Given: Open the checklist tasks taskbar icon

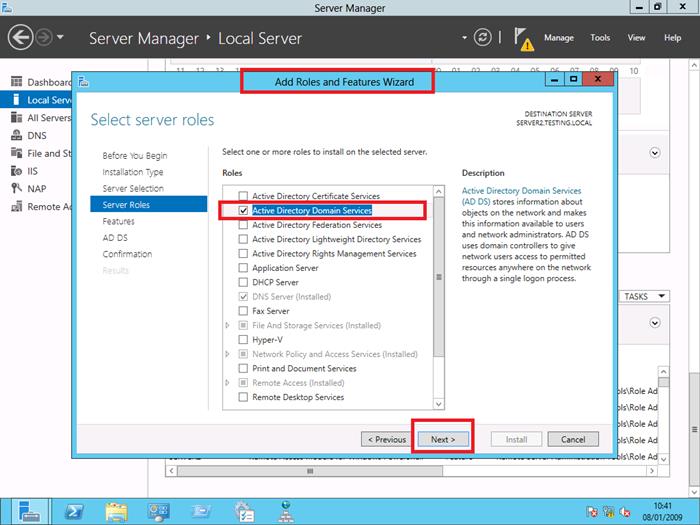Looking at the screenshot, I should coord(244,512).
